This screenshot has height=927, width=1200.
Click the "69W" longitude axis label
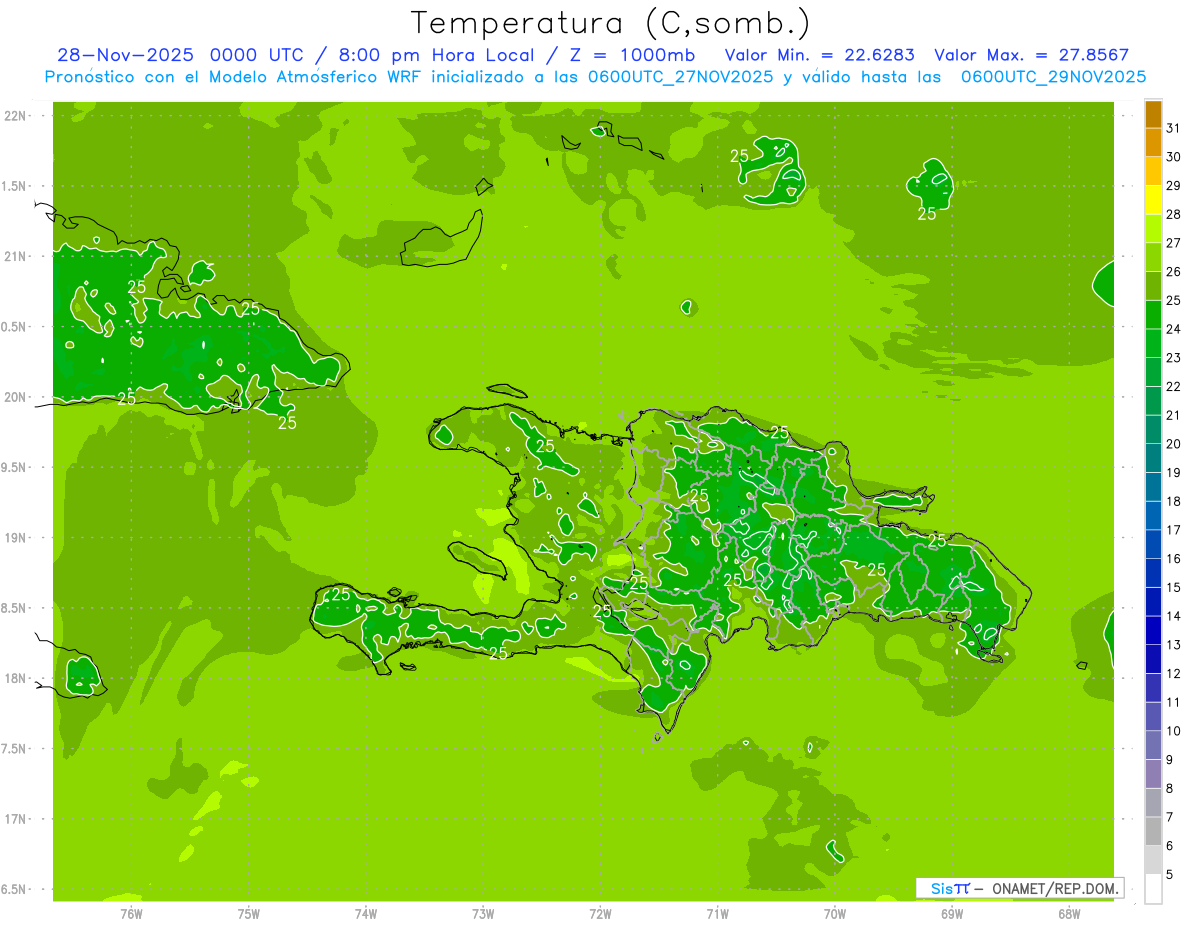pos(952,913)
